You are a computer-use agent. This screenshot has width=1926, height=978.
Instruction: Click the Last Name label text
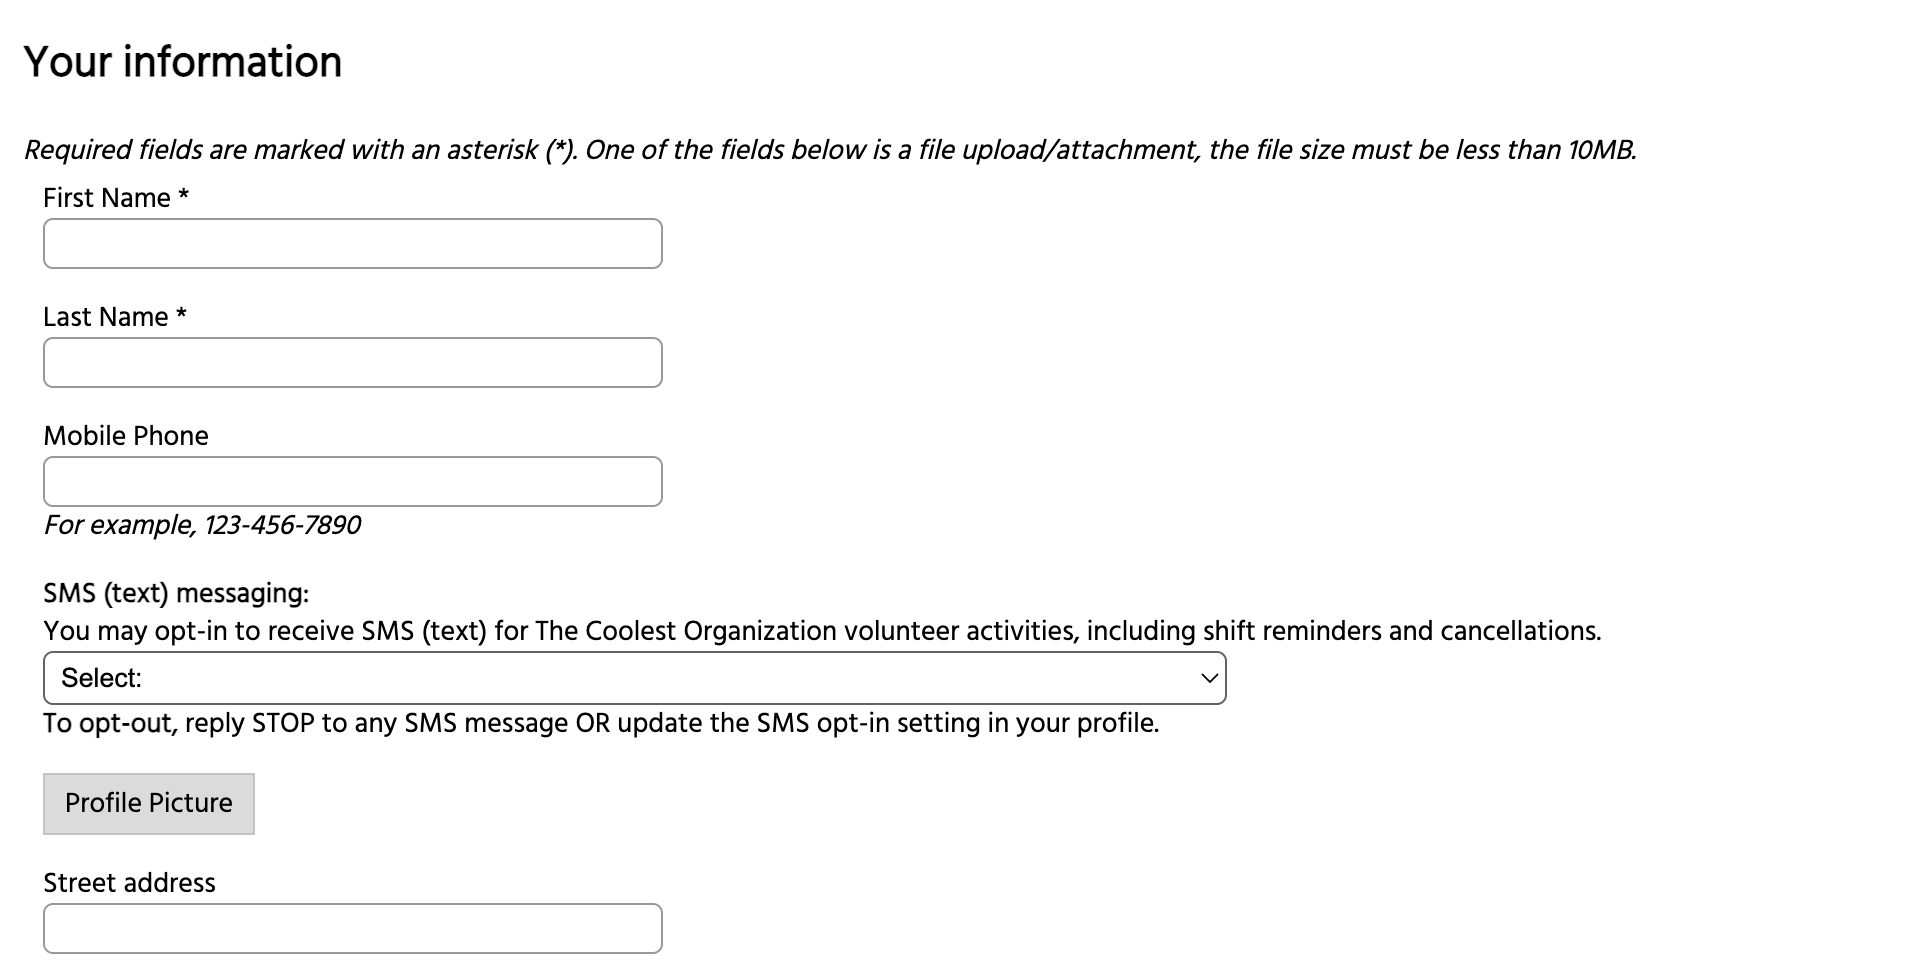point(105,317)
